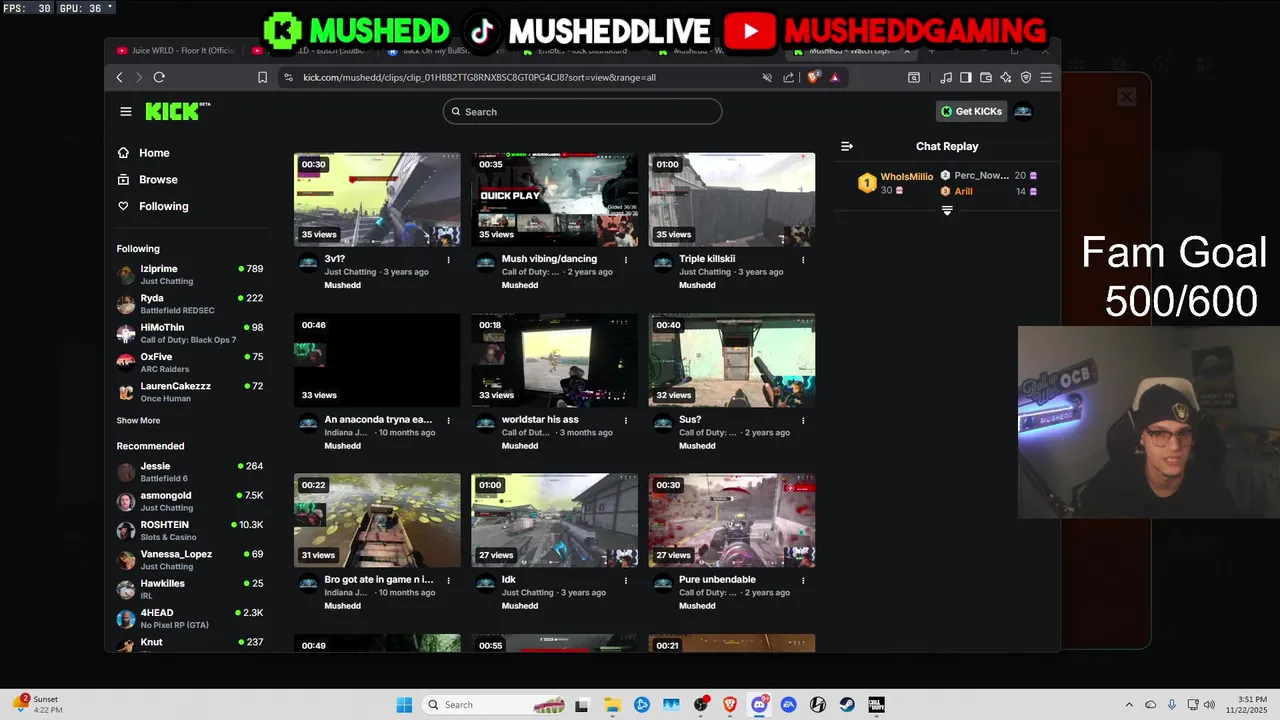Open Iziprime's channel in Following
1280x720 pixels.
(x=190, y=275)
